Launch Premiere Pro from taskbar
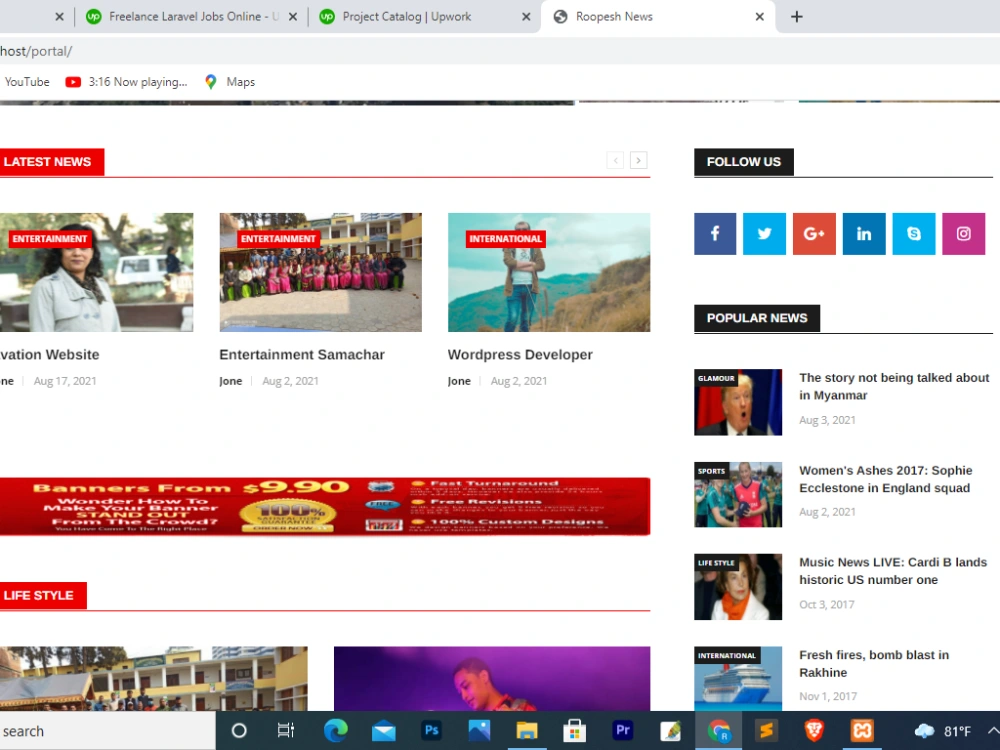Screen dimensions: 1000x750 [x=622, y=731]
